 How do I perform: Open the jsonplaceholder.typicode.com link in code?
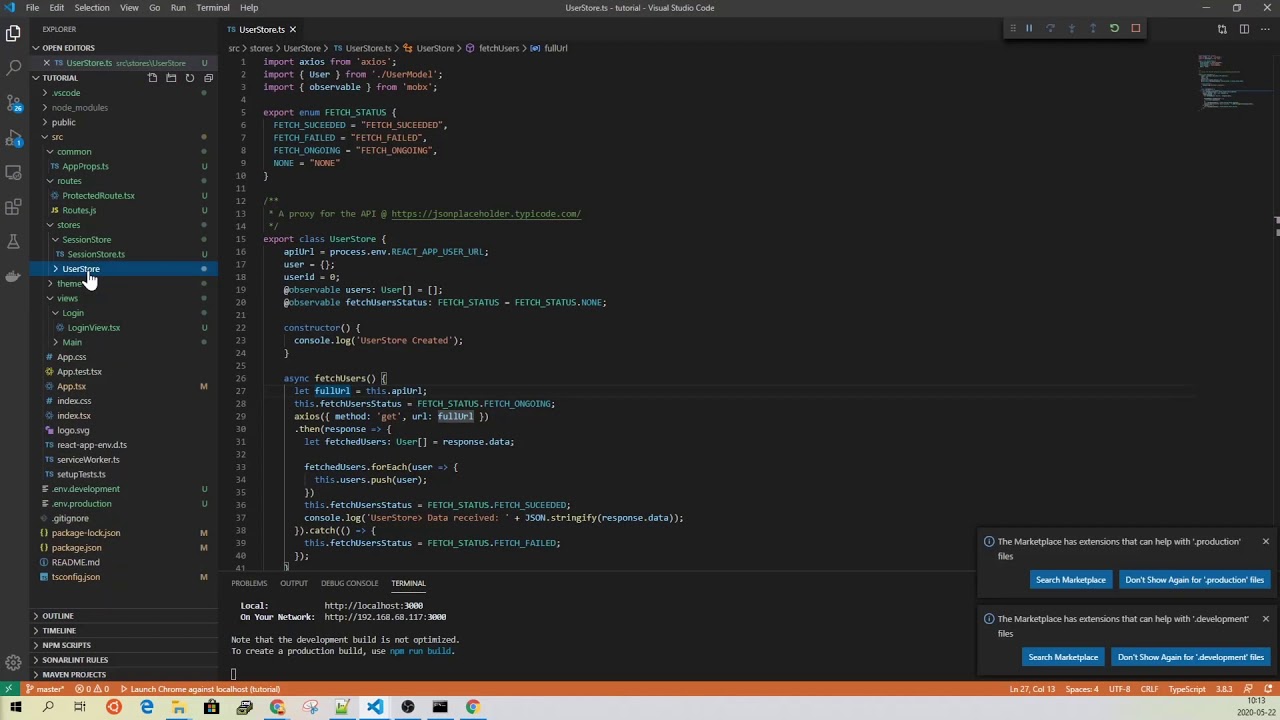[486, 214]
